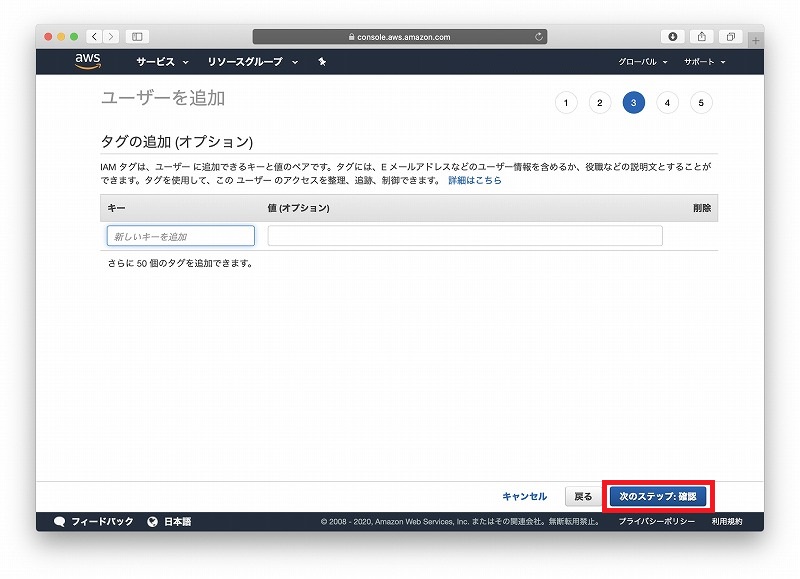Screen dimensions: 800x579
Task: Go to wizard step 5
Action: pos(701,103)
